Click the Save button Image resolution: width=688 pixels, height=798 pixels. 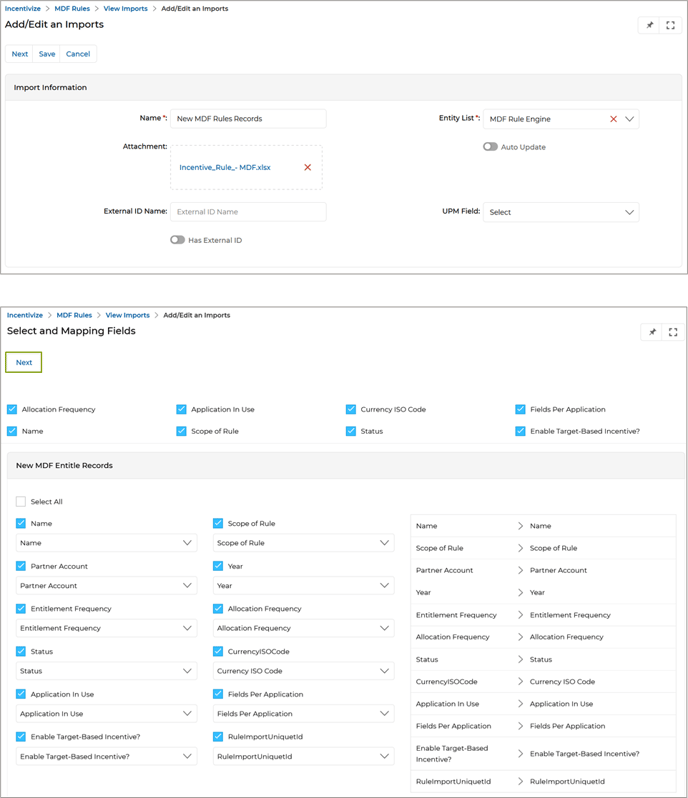[x=47, y=54]
